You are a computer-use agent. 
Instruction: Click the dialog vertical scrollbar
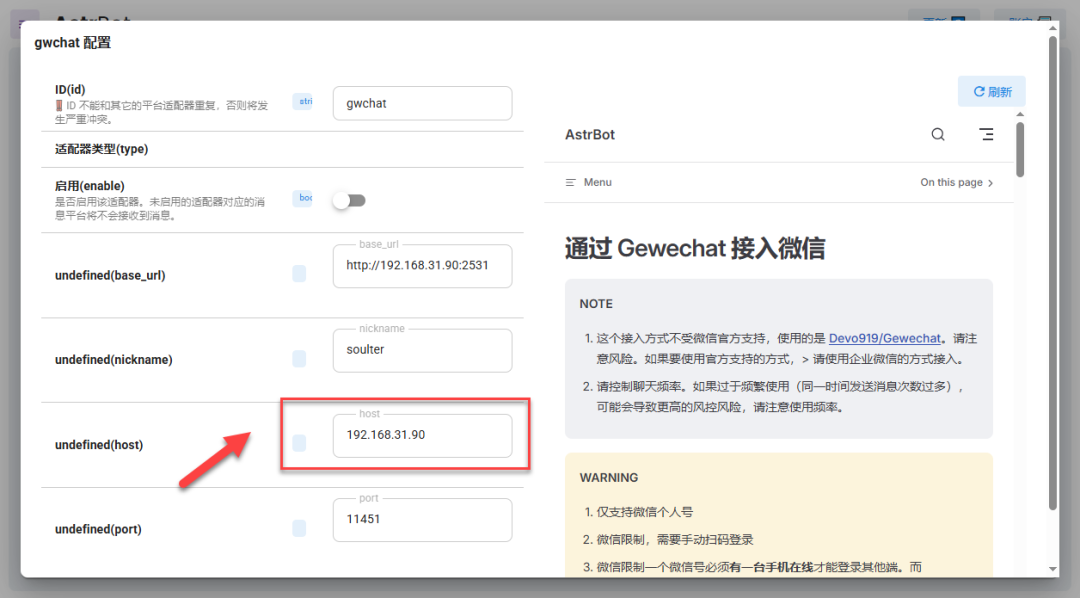click(x=1052, y=272)
